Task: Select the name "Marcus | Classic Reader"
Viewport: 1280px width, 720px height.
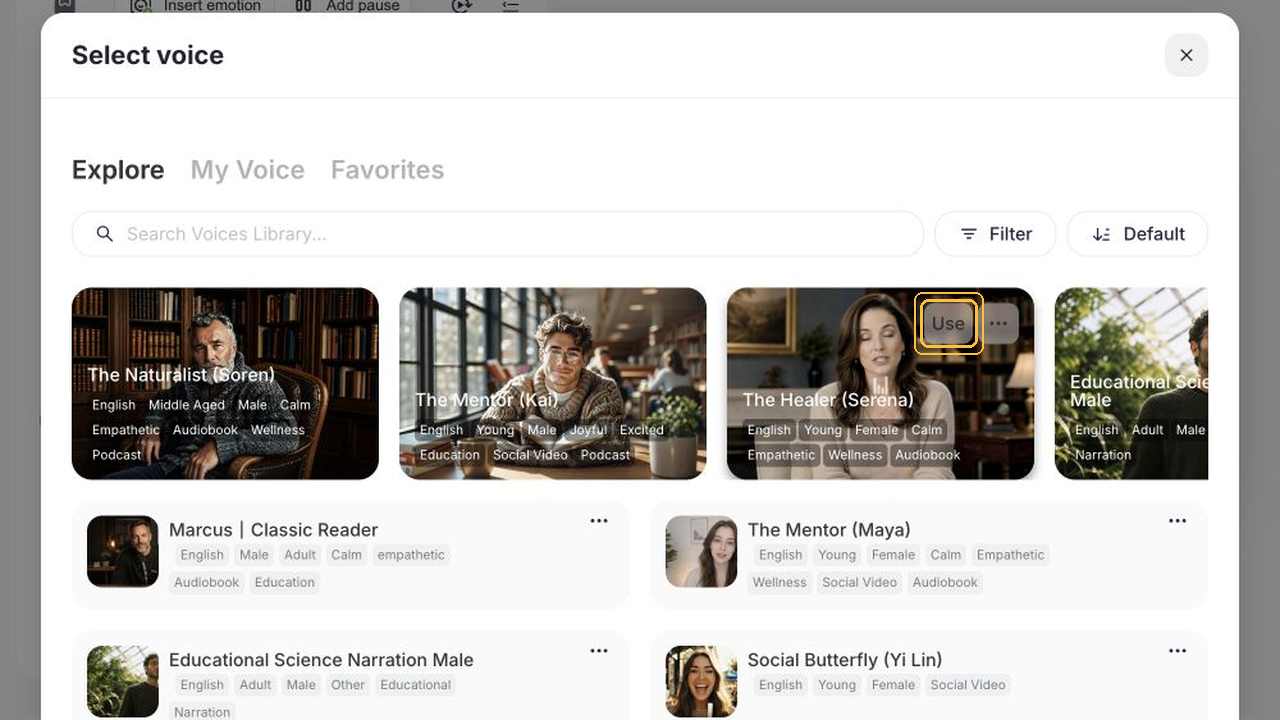Action: pos(273,530)
